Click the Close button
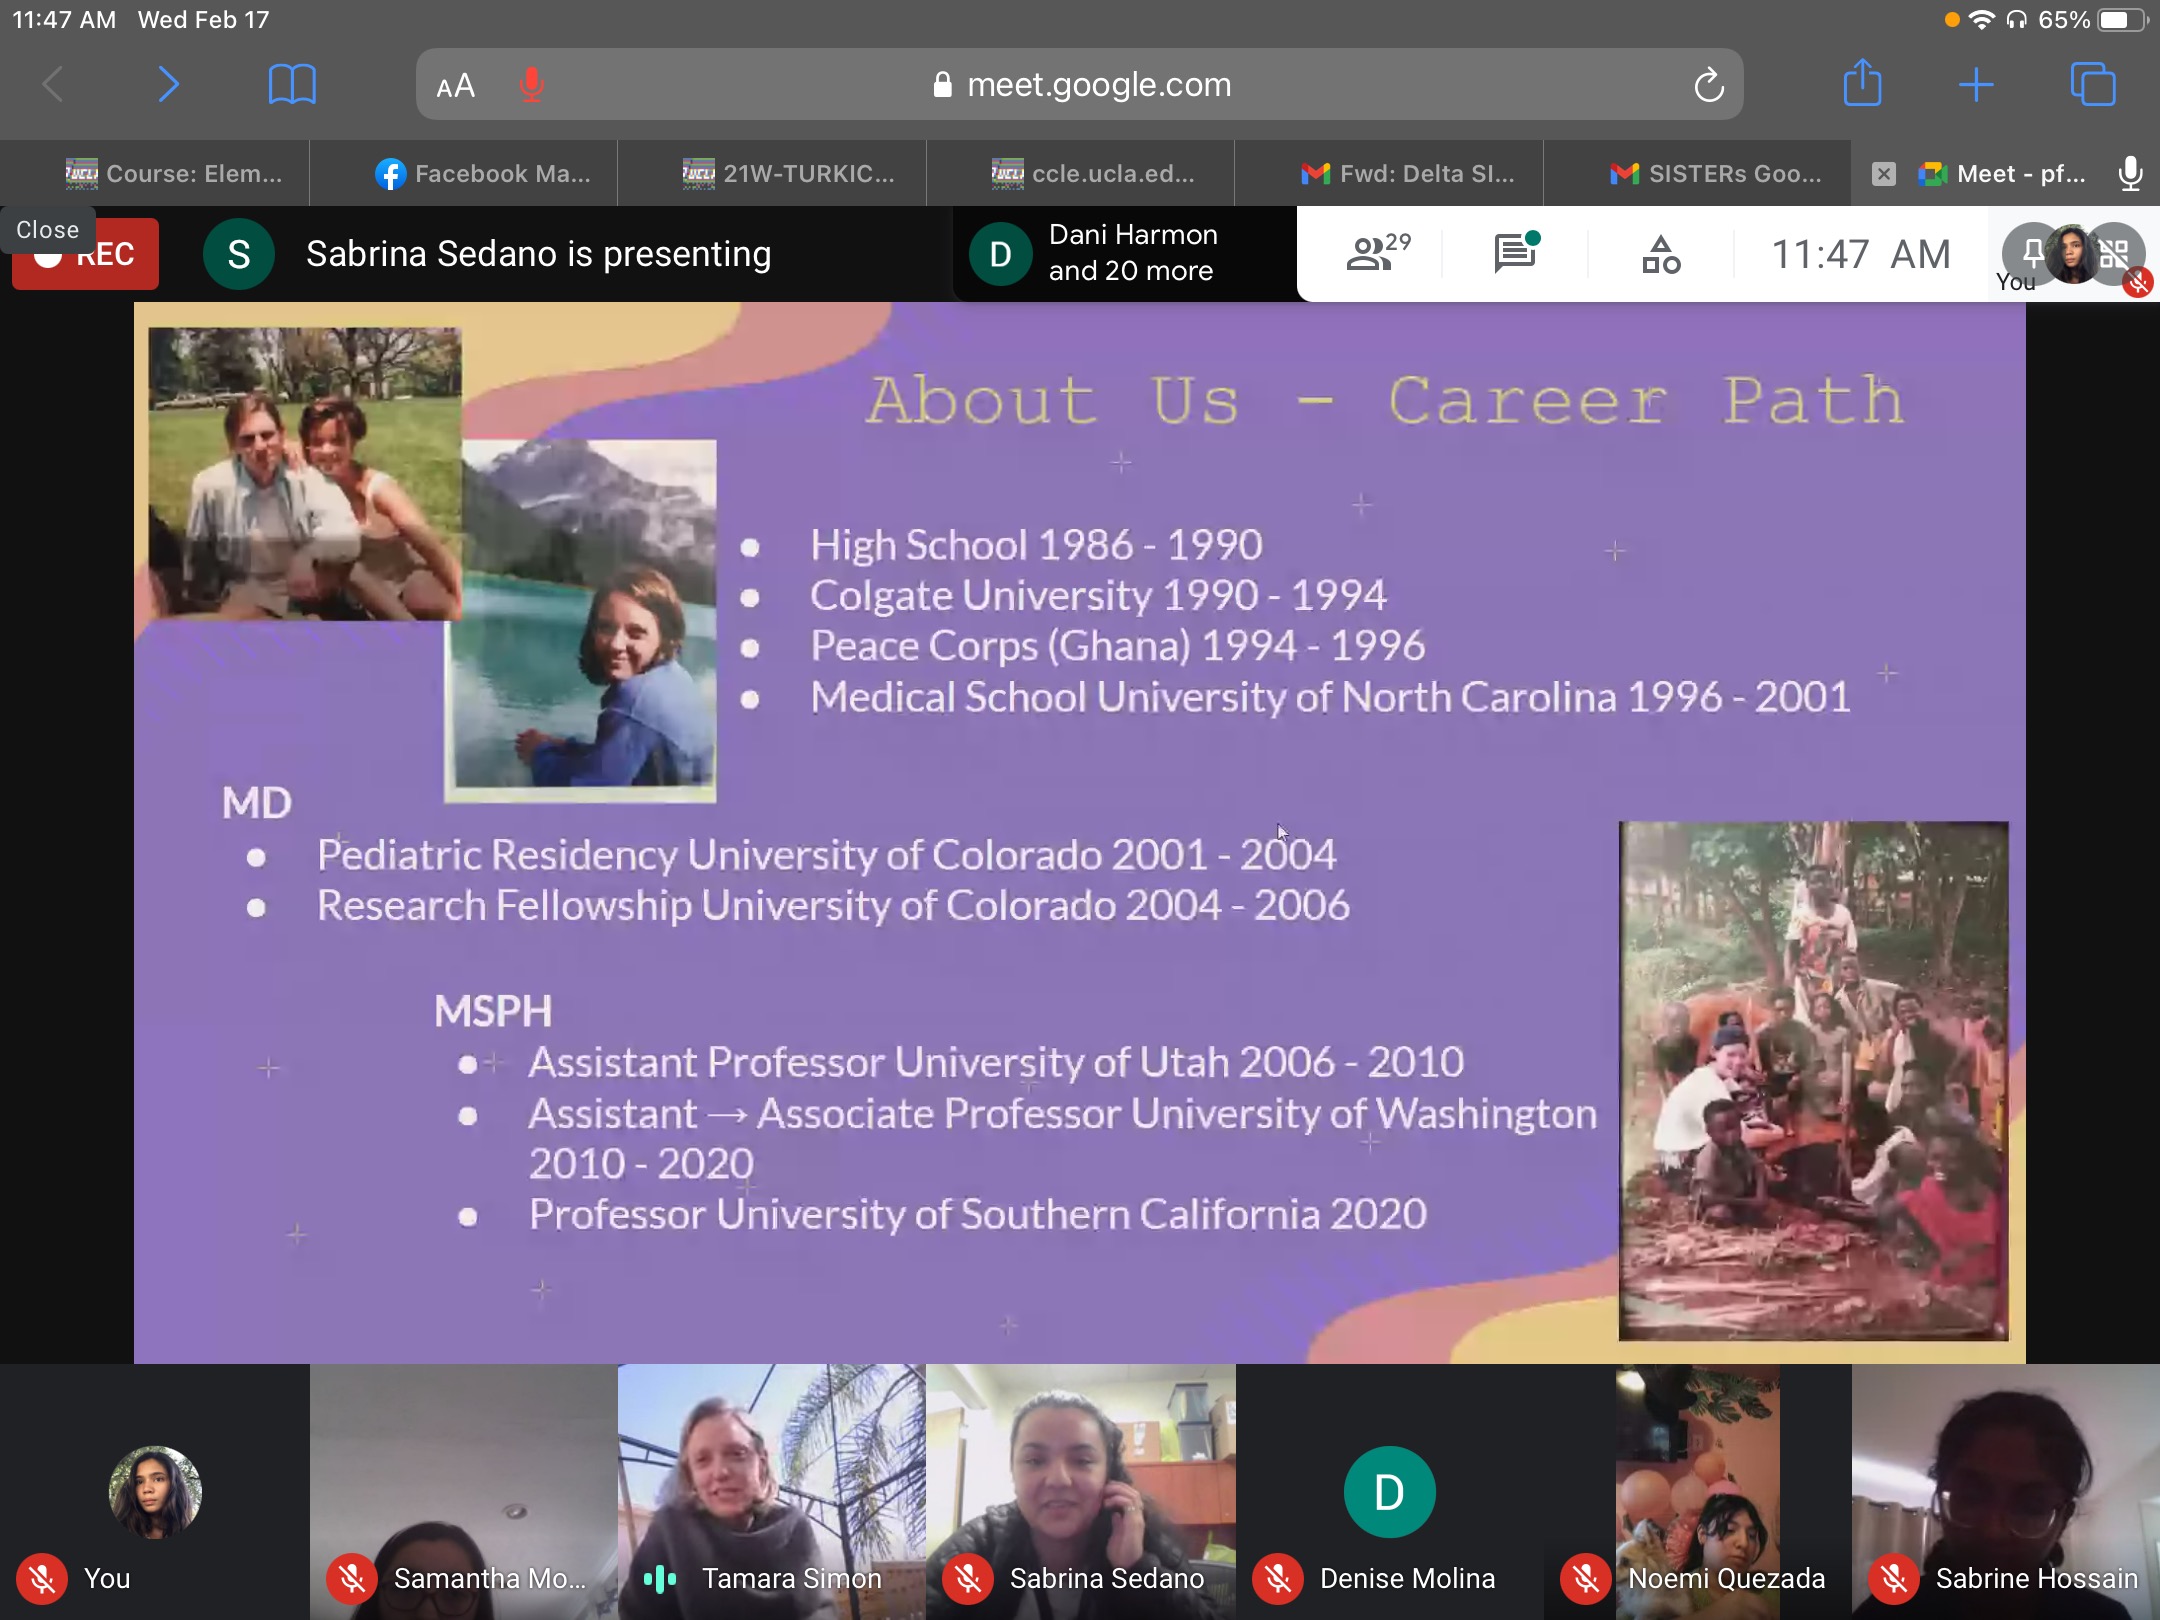 point(47,229)
